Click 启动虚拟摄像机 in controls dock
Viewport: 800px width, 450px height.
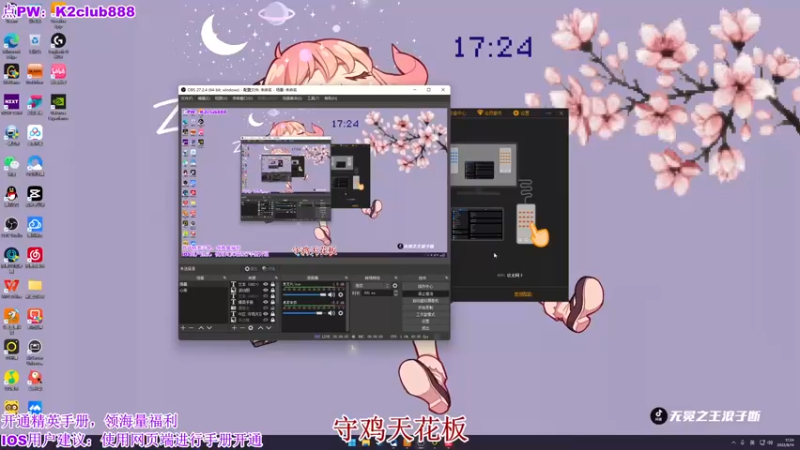click(x=426, y=301)
